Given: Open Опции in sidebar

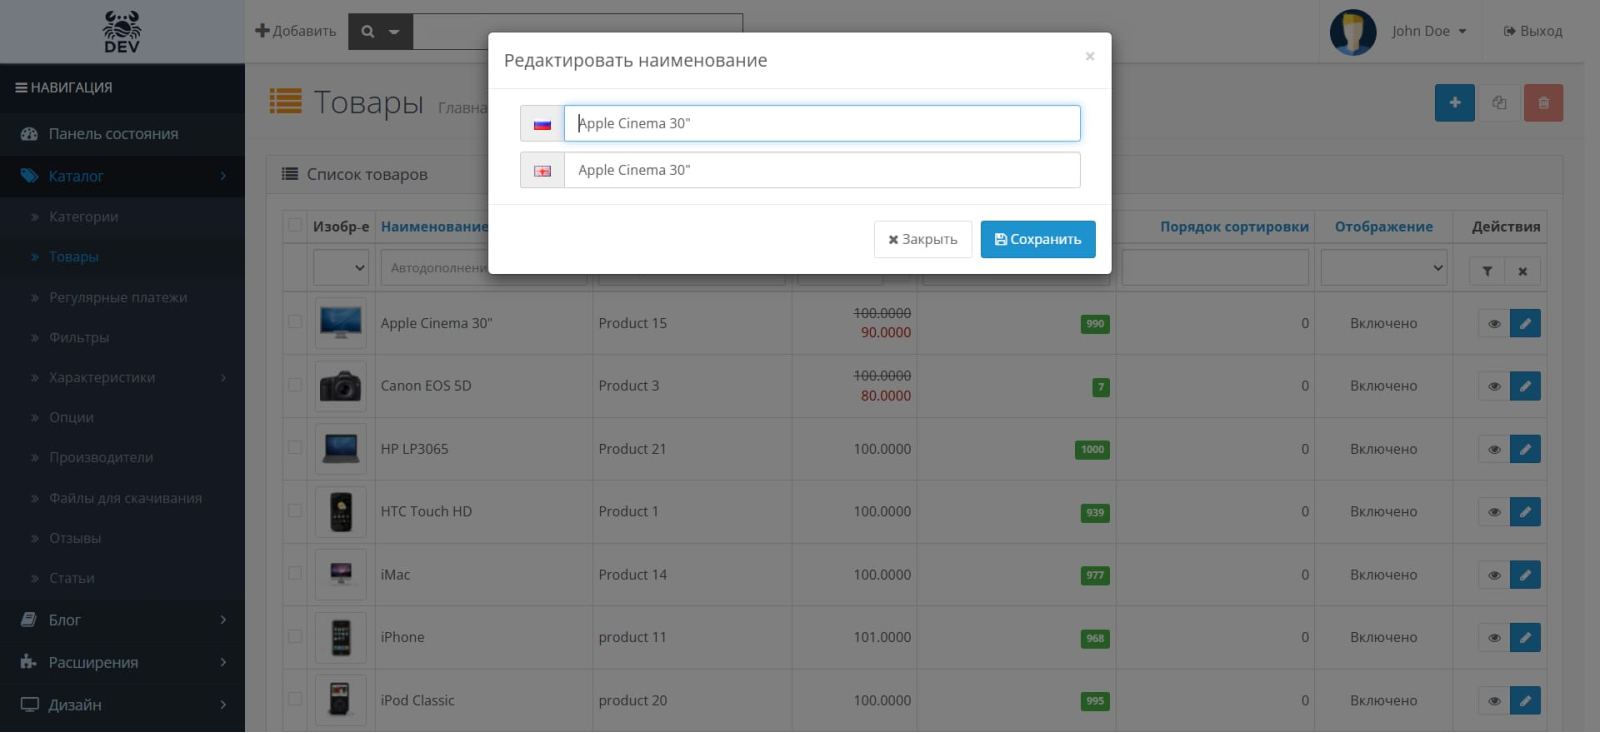Looking at the screenshot, I should point(71,417).
